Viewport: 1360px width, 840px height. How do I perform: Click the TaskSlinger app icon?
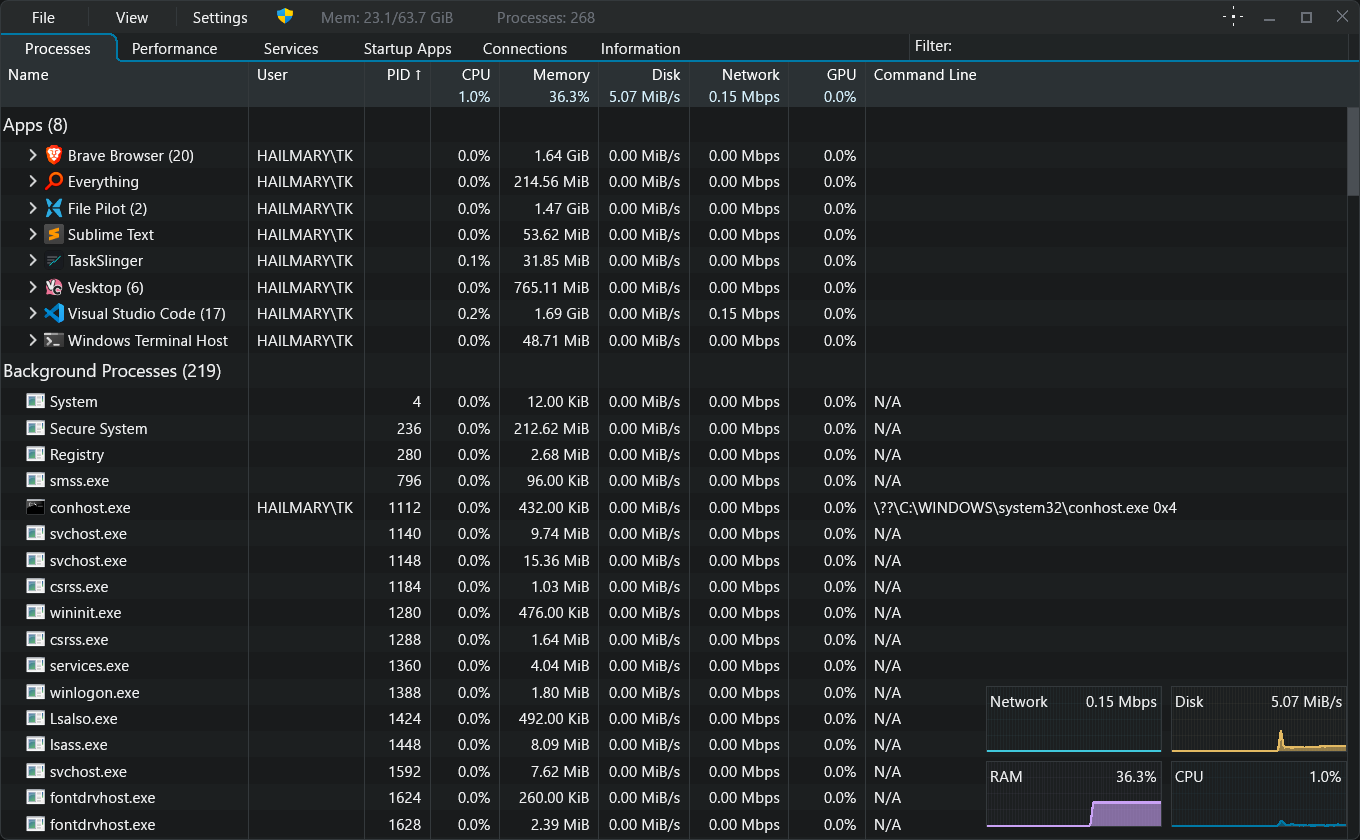click(54, 260)
